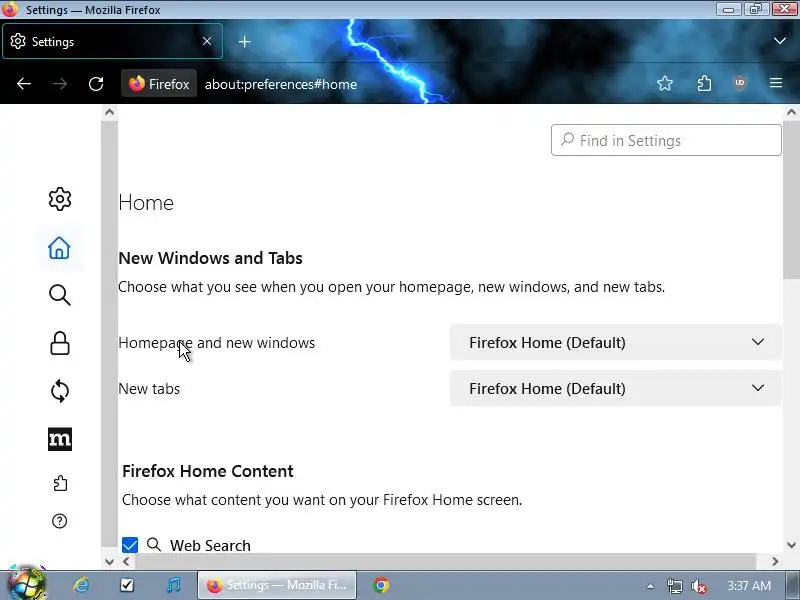This screenshot has width=800, height=600.
Task: Click the Find in Settings search box
Action: coord(666,140)
